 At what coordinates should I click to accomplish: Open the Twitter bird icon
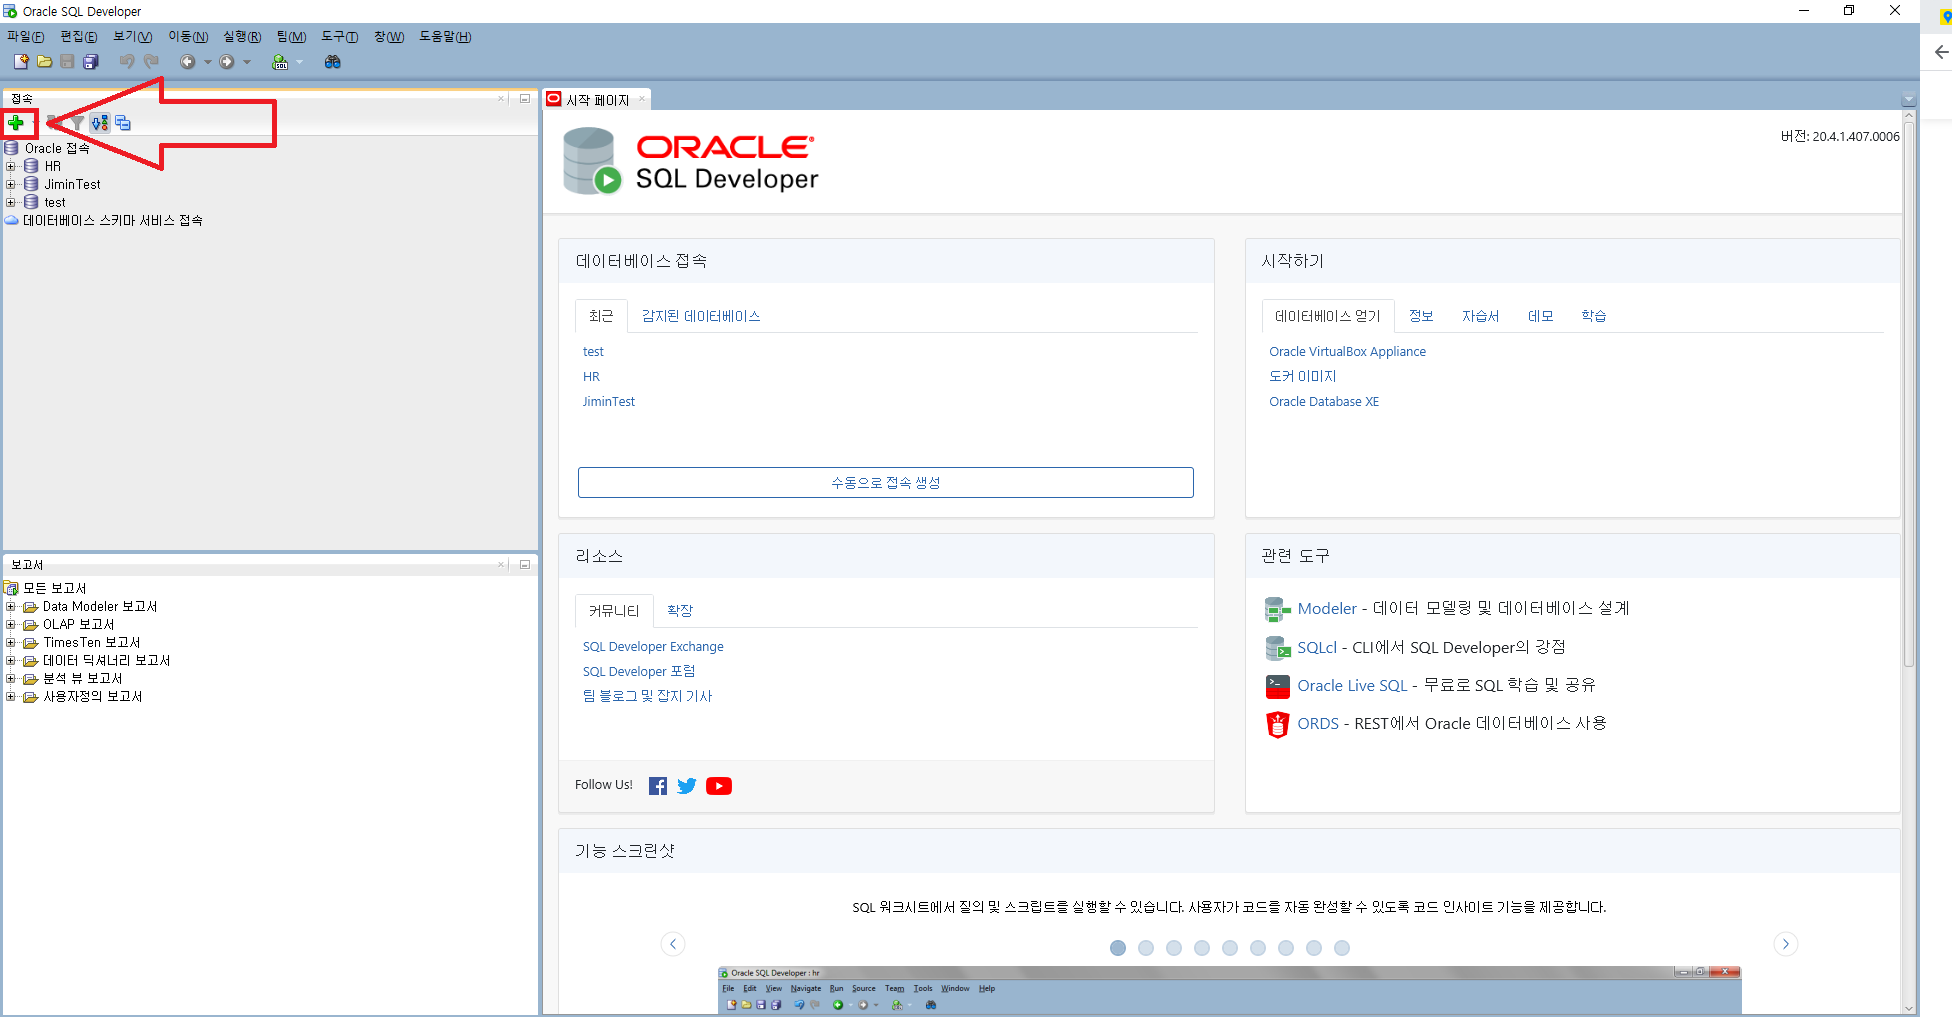click(687, 786)
